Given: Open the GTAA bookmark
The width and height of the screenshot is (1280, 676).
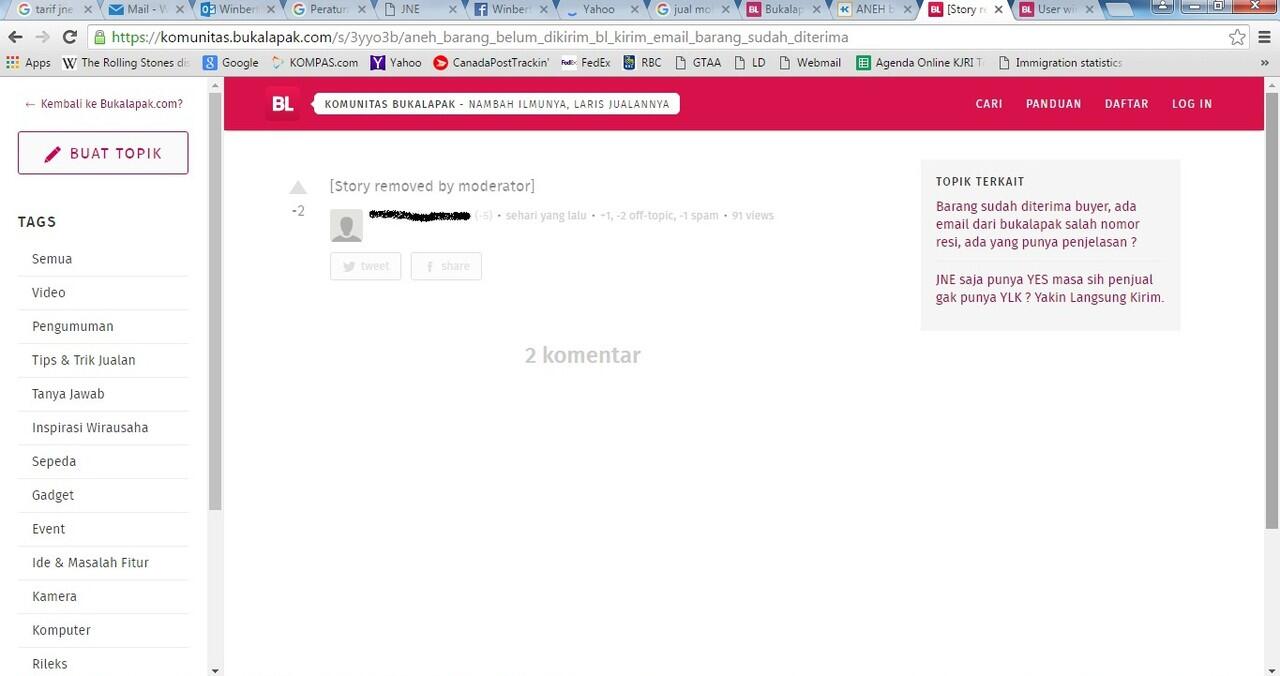Looking at the screenshot, I should pyautogui.click(x=698, y=62).
